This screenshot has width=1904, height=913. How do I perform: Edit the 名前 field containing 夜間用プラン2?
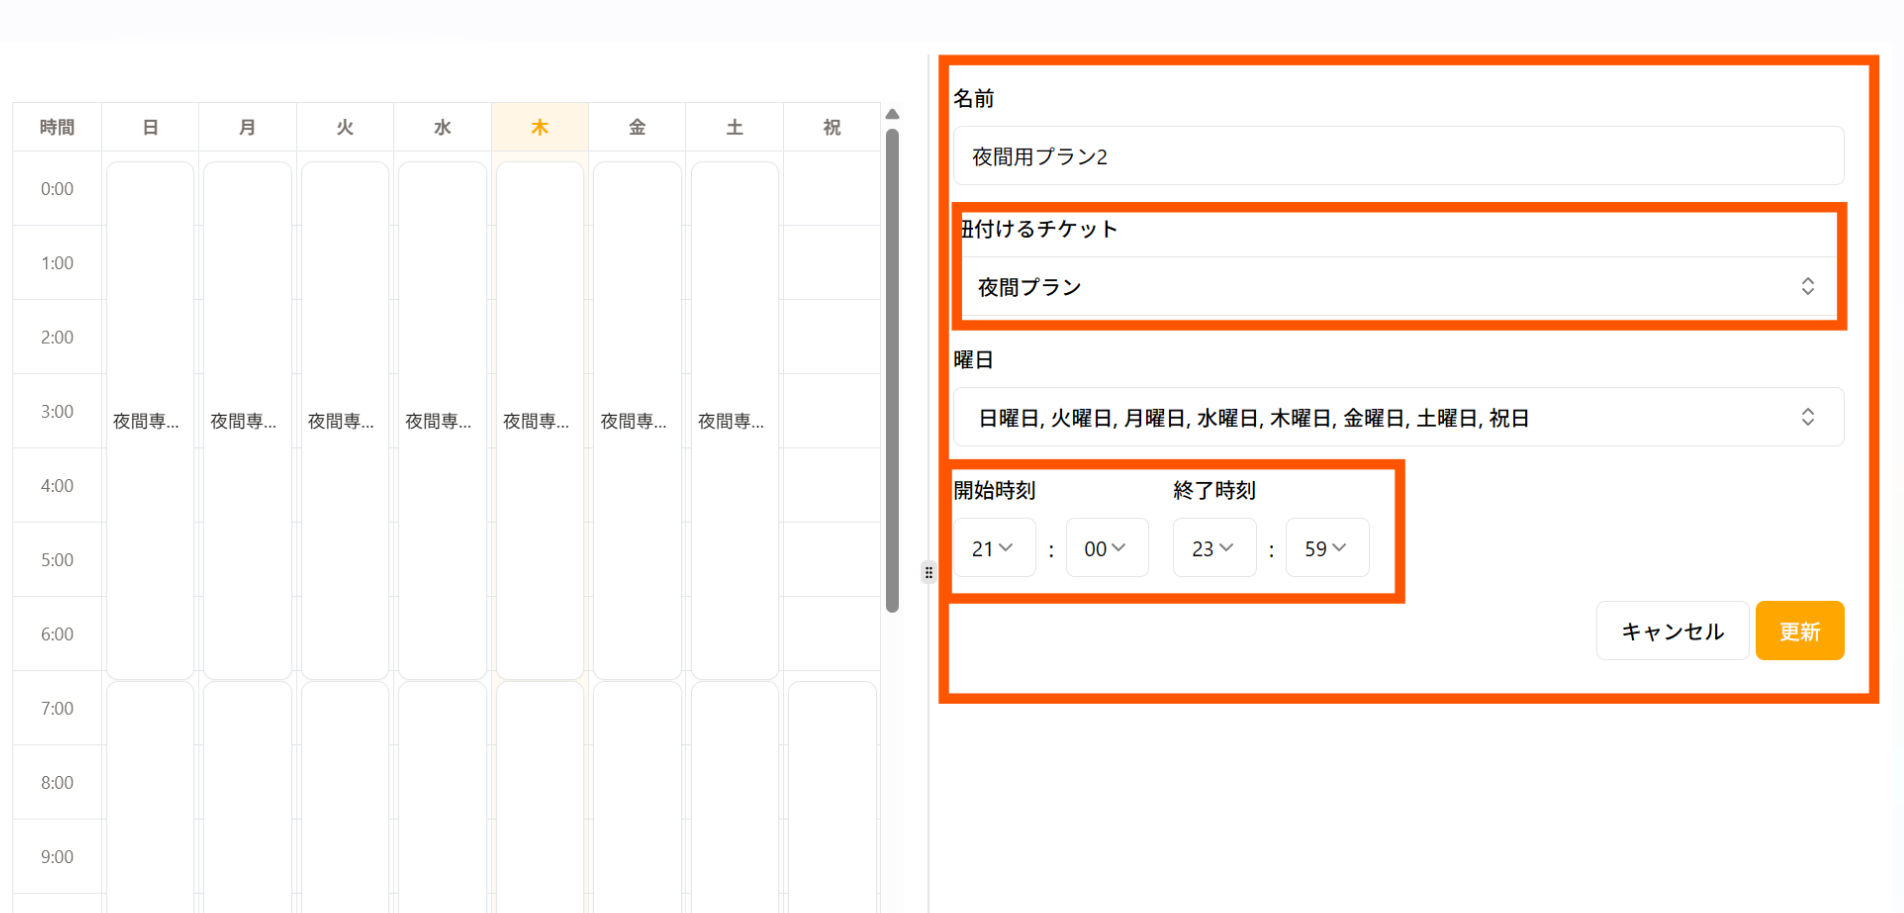tap(1396, 156)
